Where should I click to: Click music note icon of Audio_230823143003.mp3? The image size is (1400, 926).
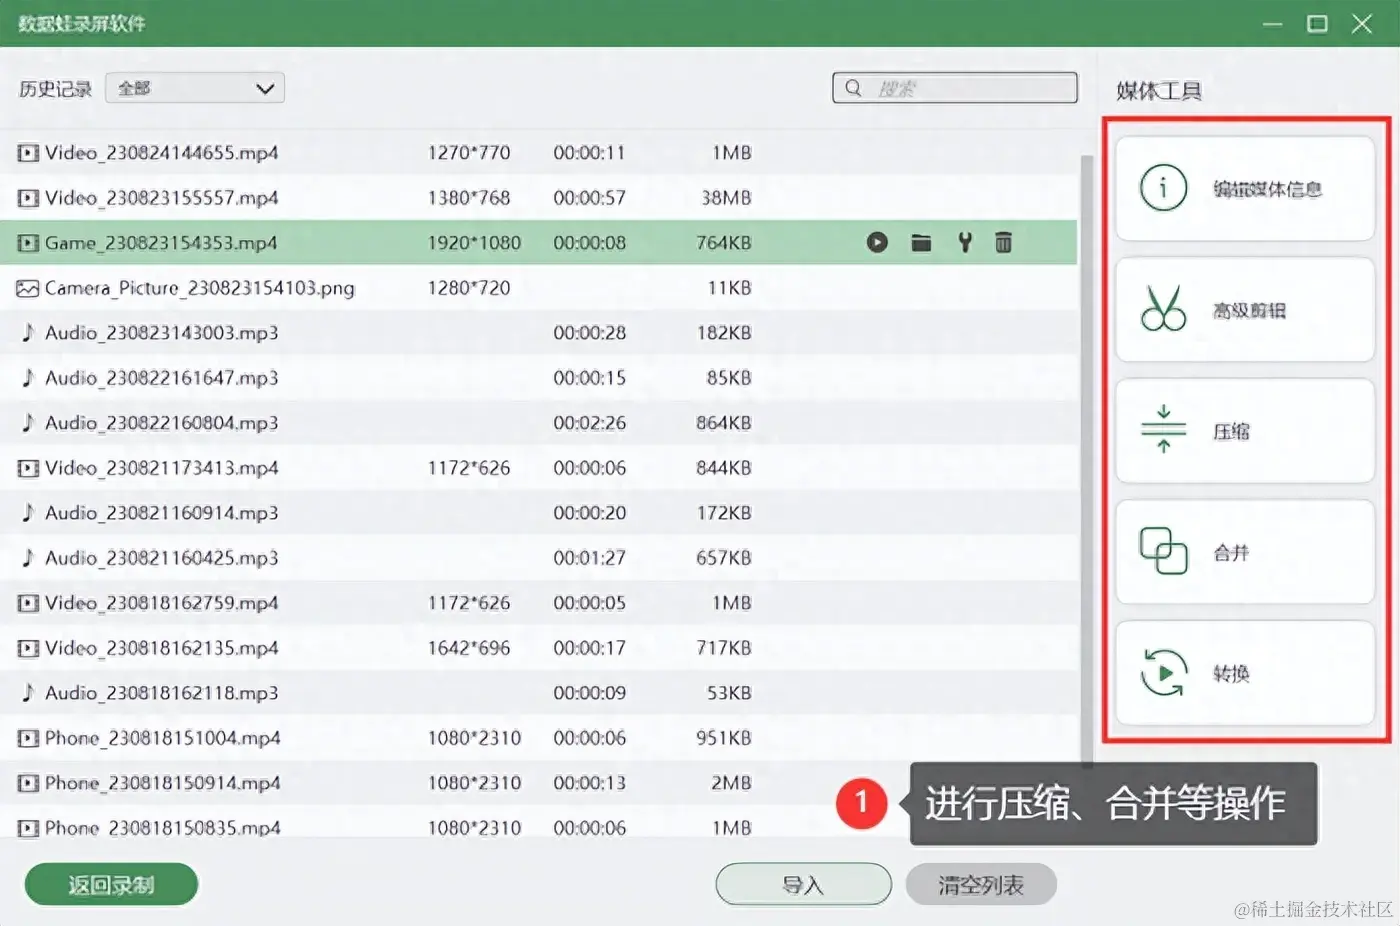tap(28, 332)
